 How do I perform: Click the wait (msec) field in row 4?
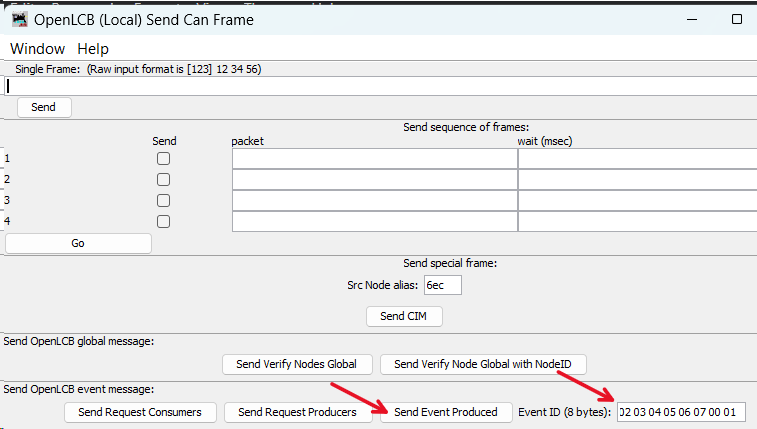(x=637, y=221)
